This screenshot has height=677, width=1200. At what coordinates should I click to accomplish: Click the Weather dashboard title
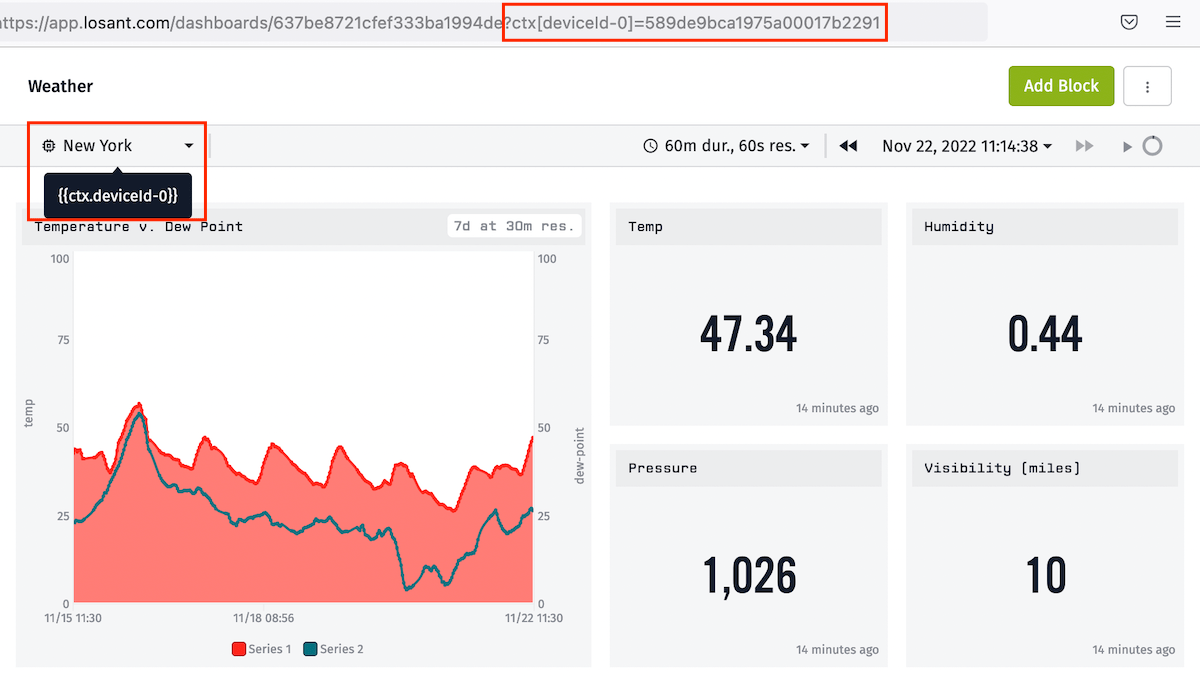point(60,86)
